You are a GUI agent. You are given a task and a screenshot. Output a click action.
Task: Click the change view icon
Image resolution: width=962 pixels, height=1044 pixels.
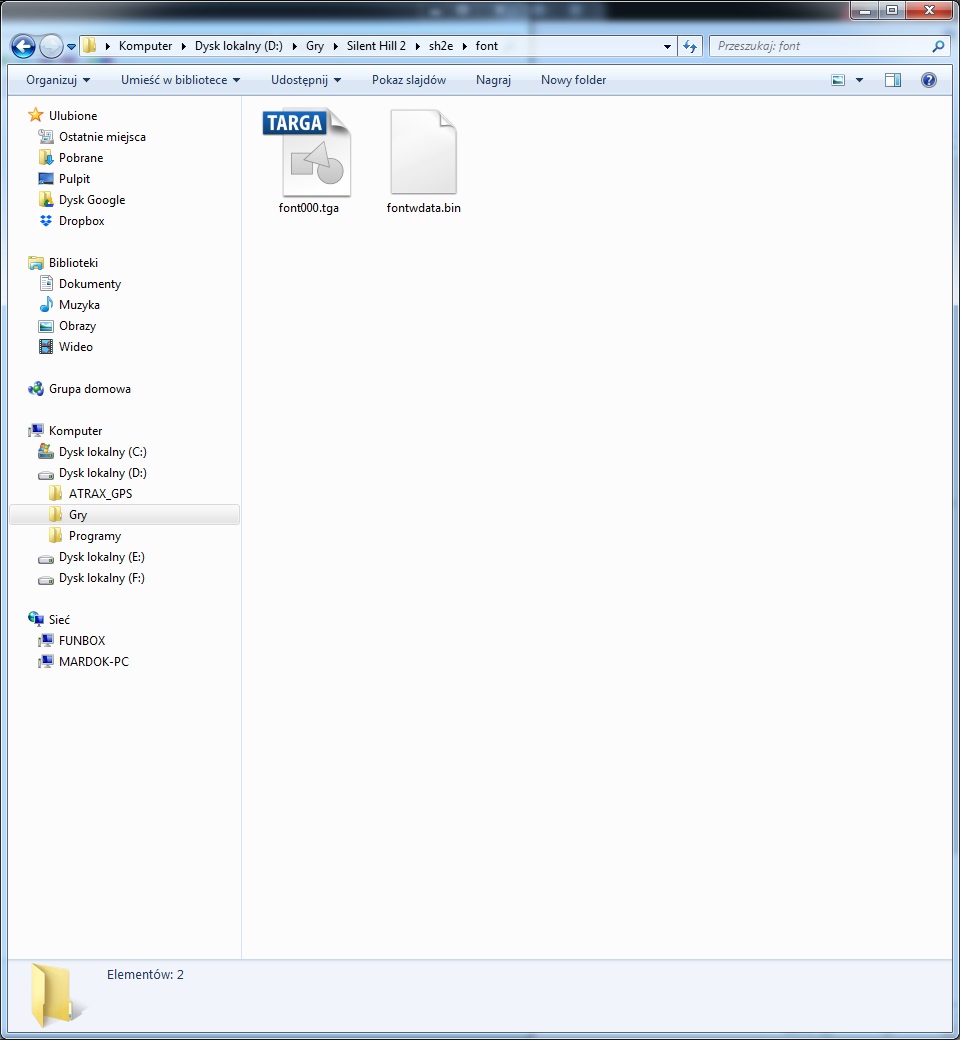(x=838, y=80)
